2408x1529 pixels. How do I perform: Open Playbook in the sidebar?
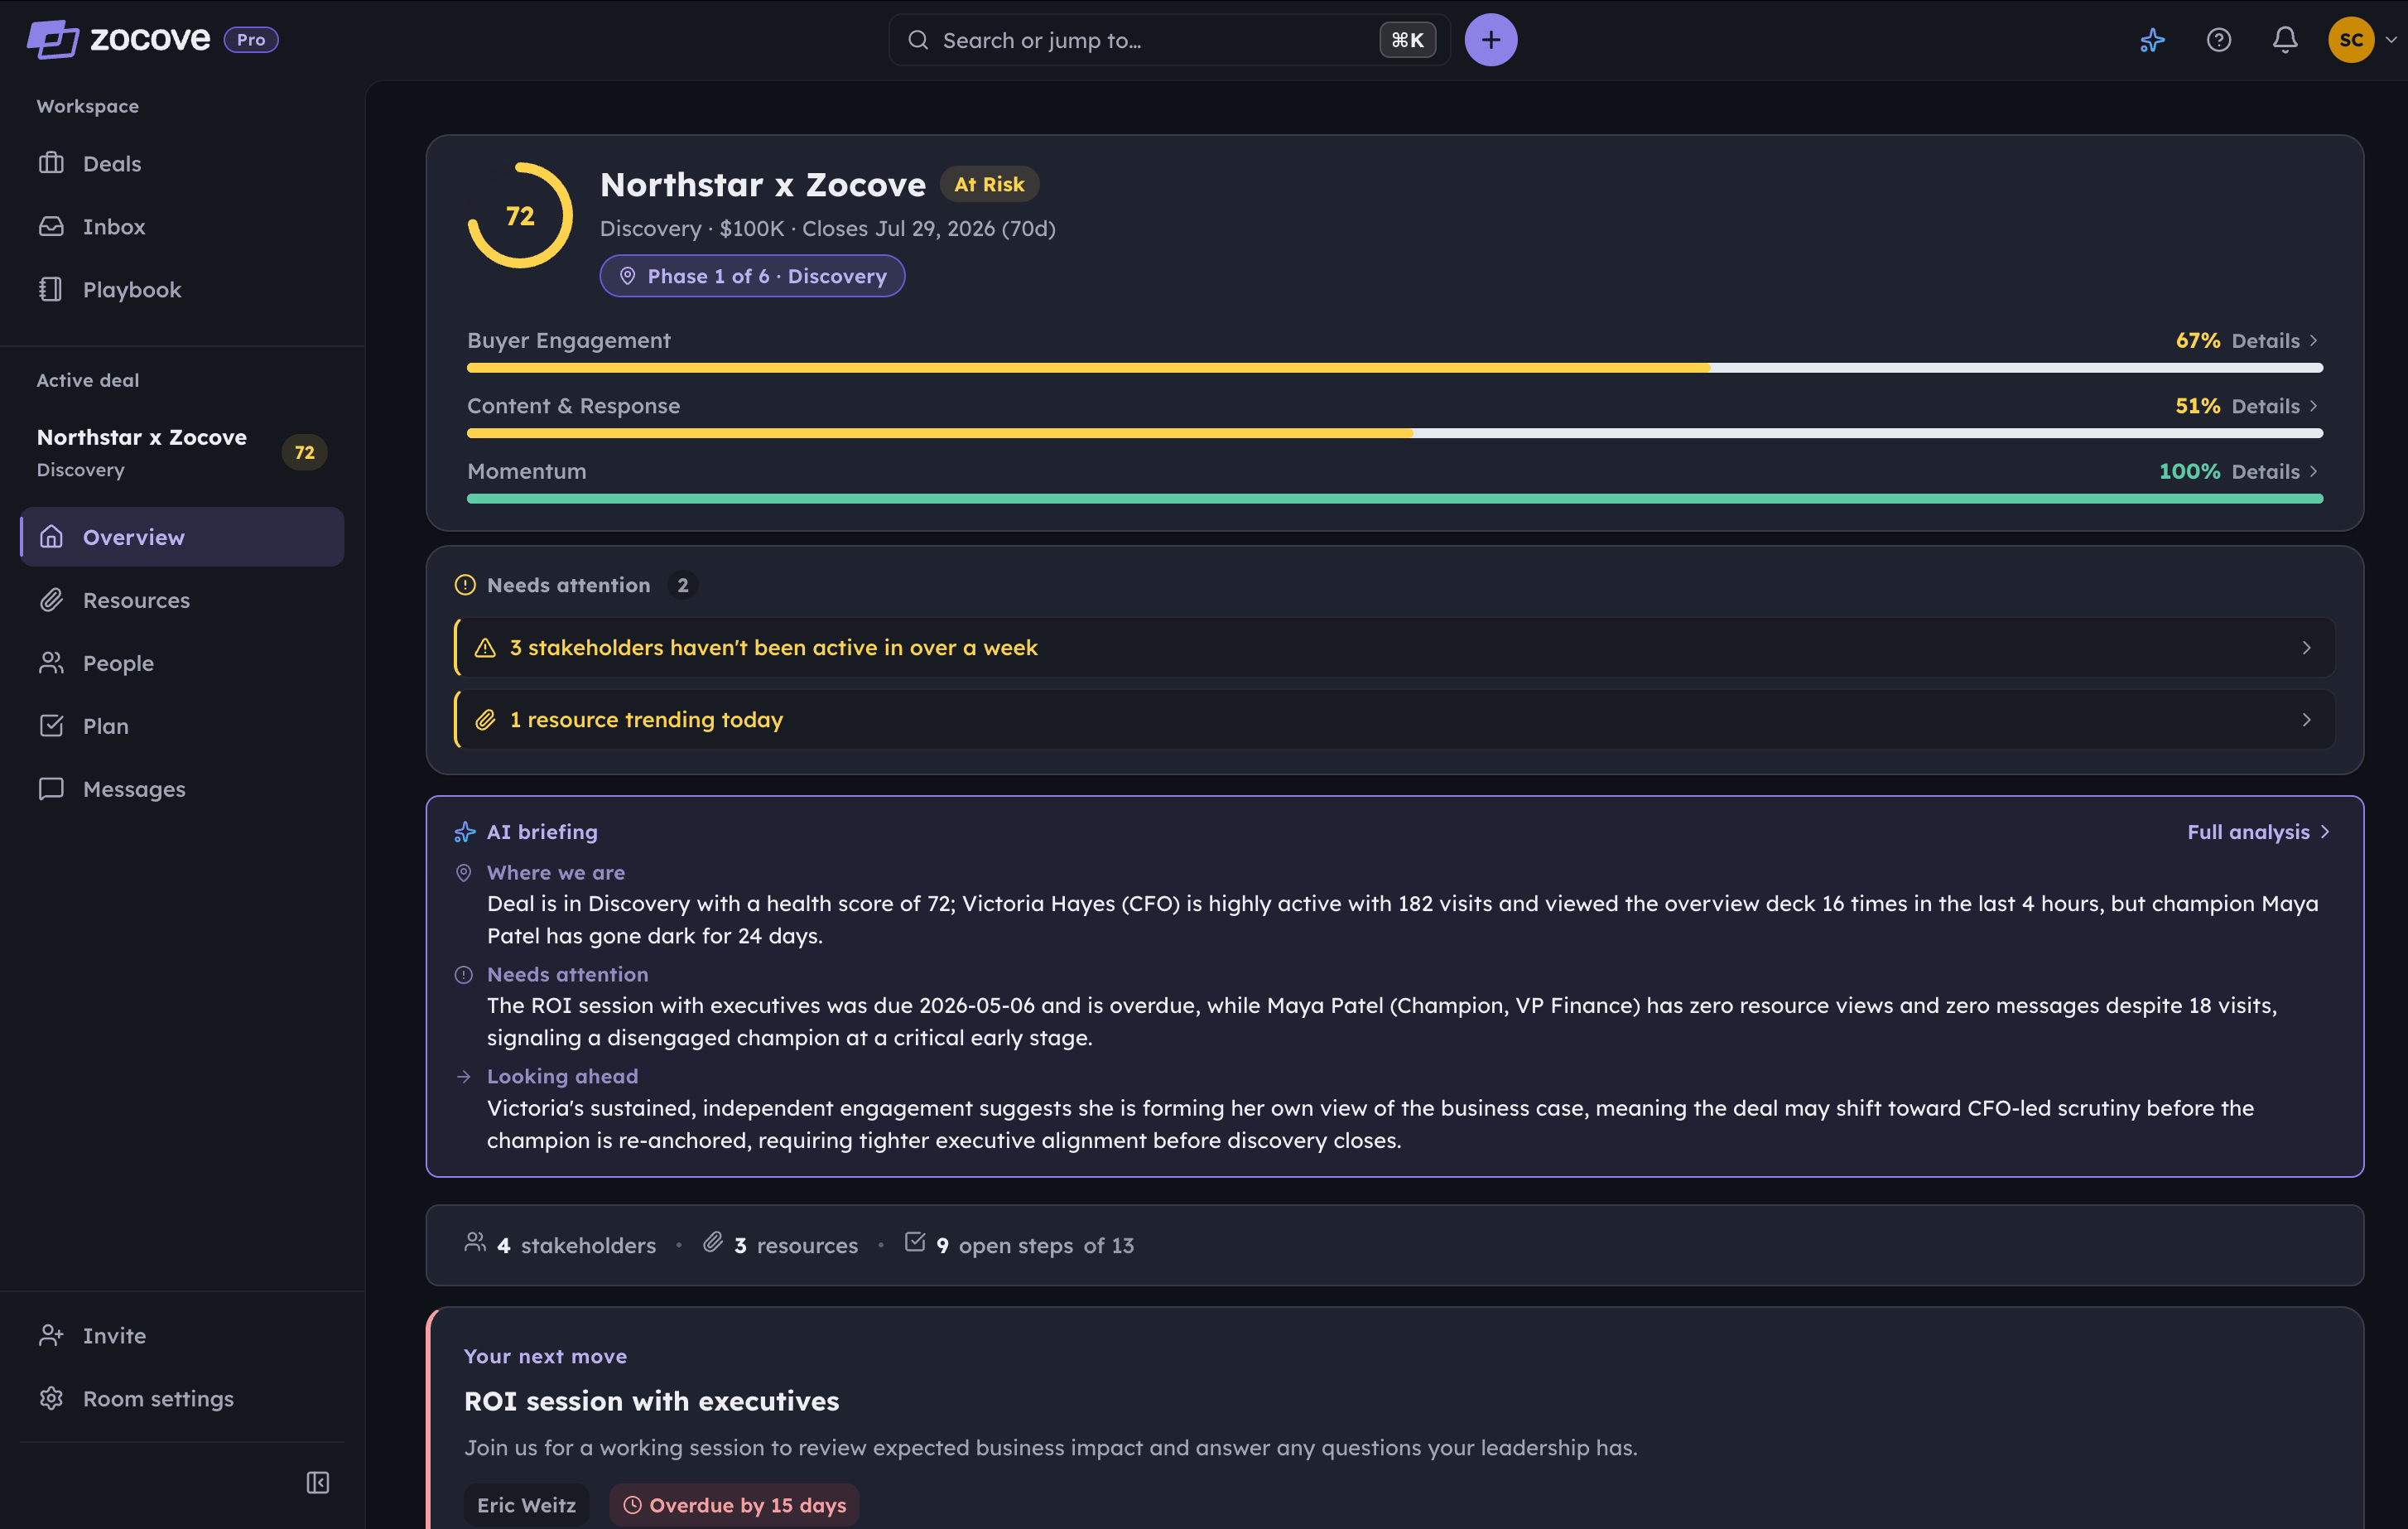pyautogui.click(x=182, y=289)
